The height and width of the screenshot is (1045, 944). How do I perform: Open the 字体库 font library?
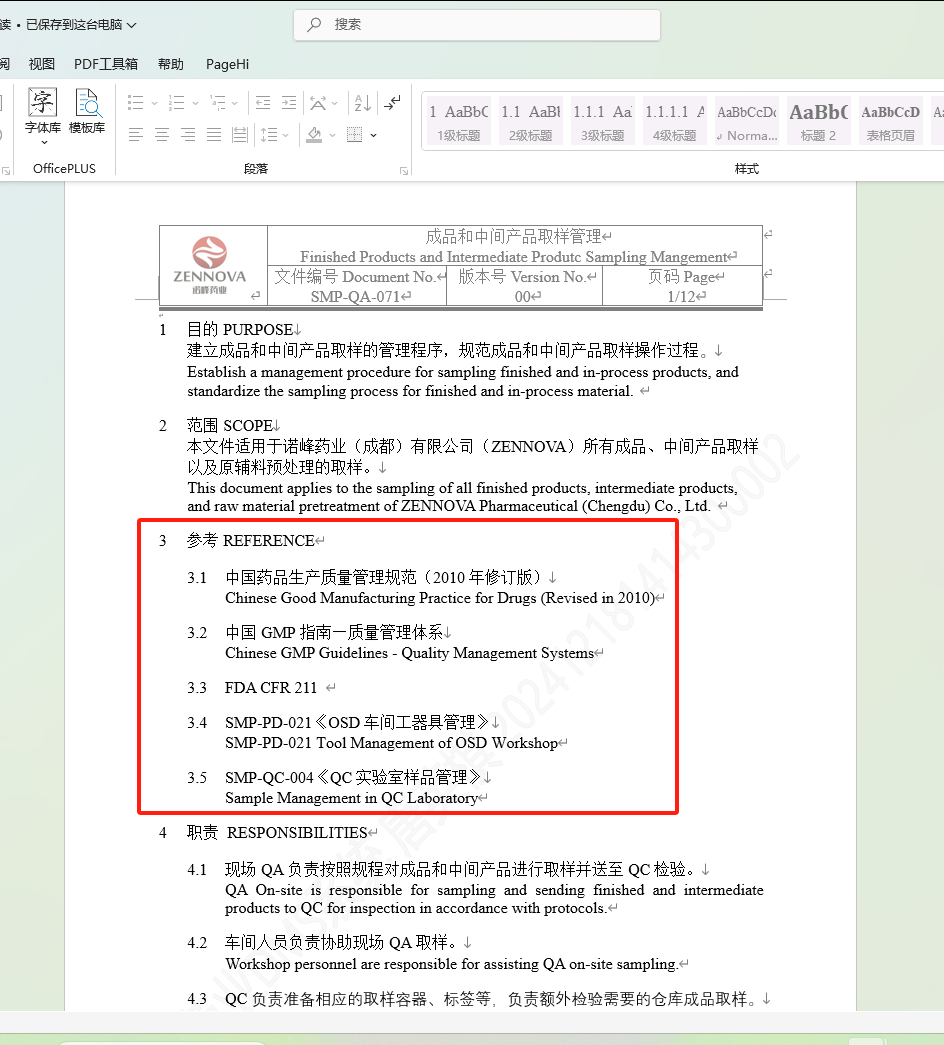click(x=43, y=111)
